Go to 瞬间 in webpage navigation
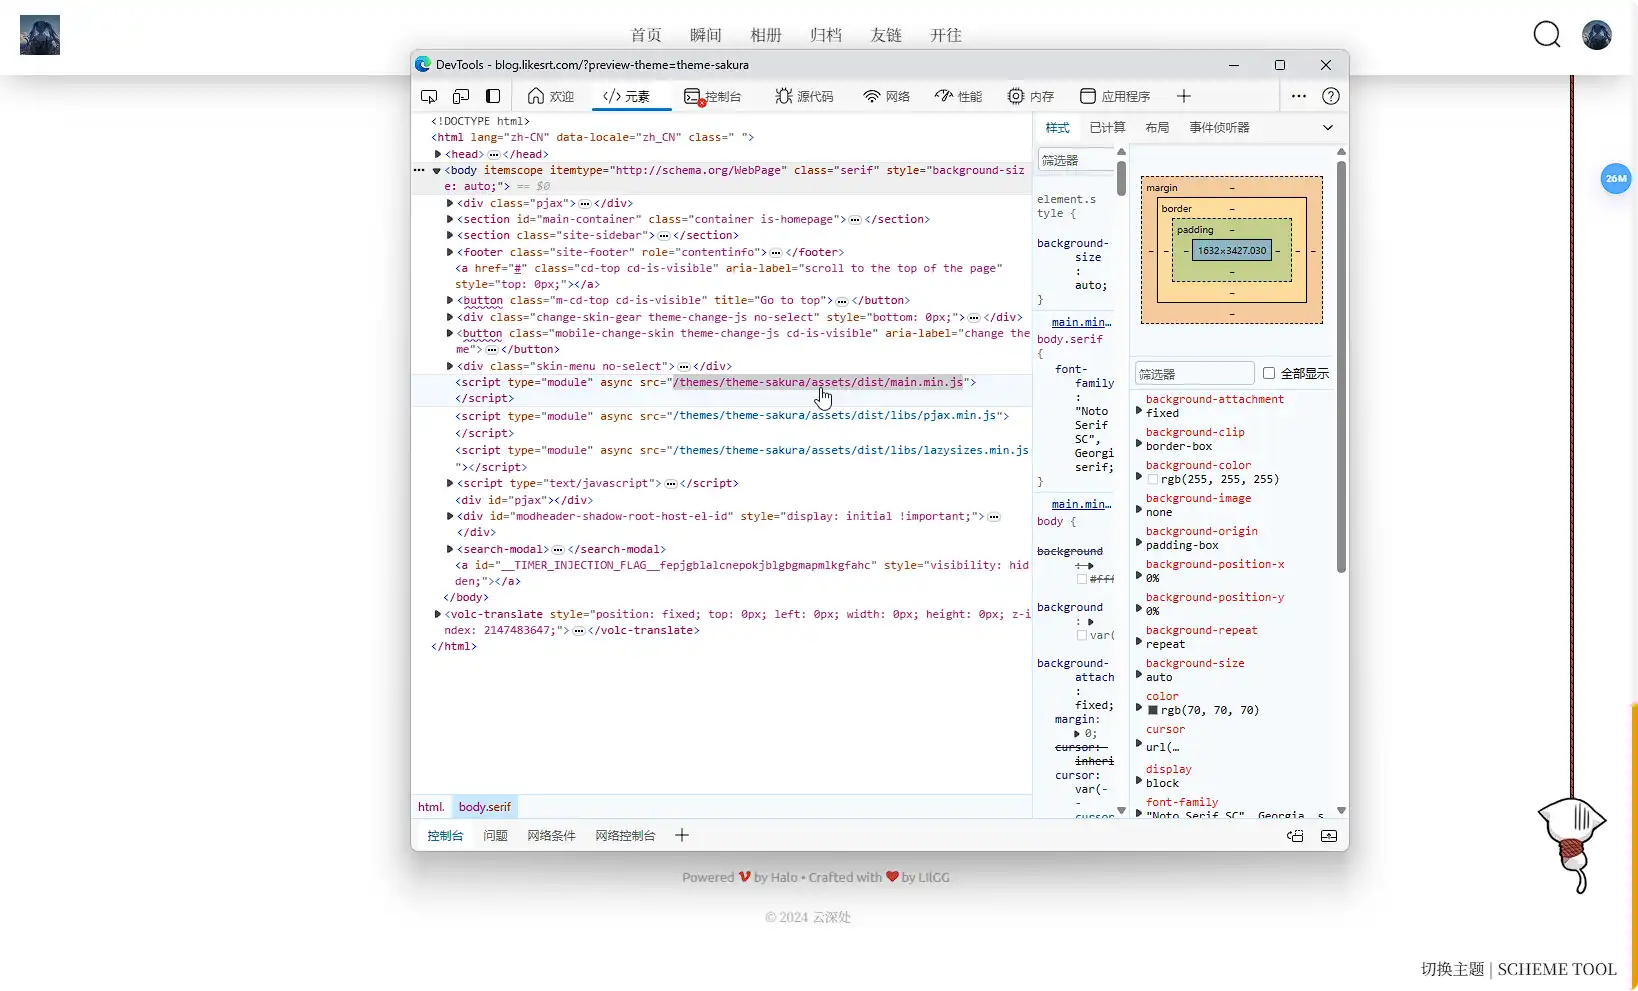This screenshot has width=1638, height=991. pos(706,35)
